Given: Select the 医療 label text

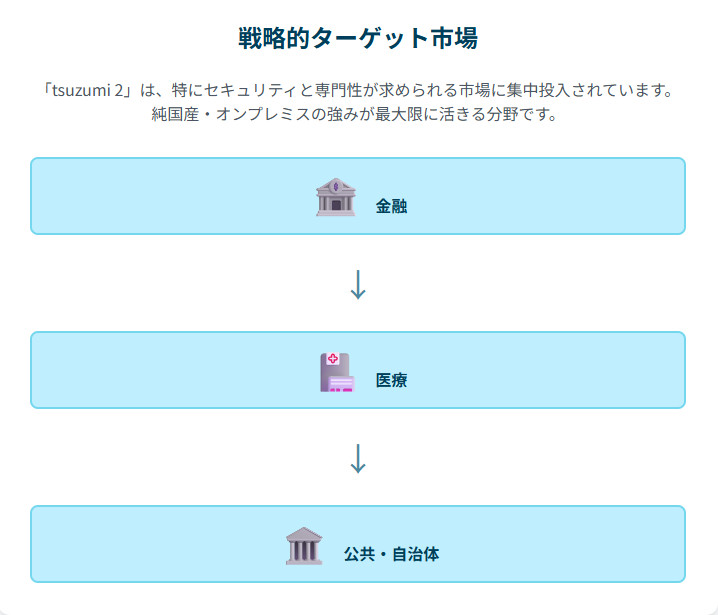Looking at the screenshot, I should [x=391, y=381].
